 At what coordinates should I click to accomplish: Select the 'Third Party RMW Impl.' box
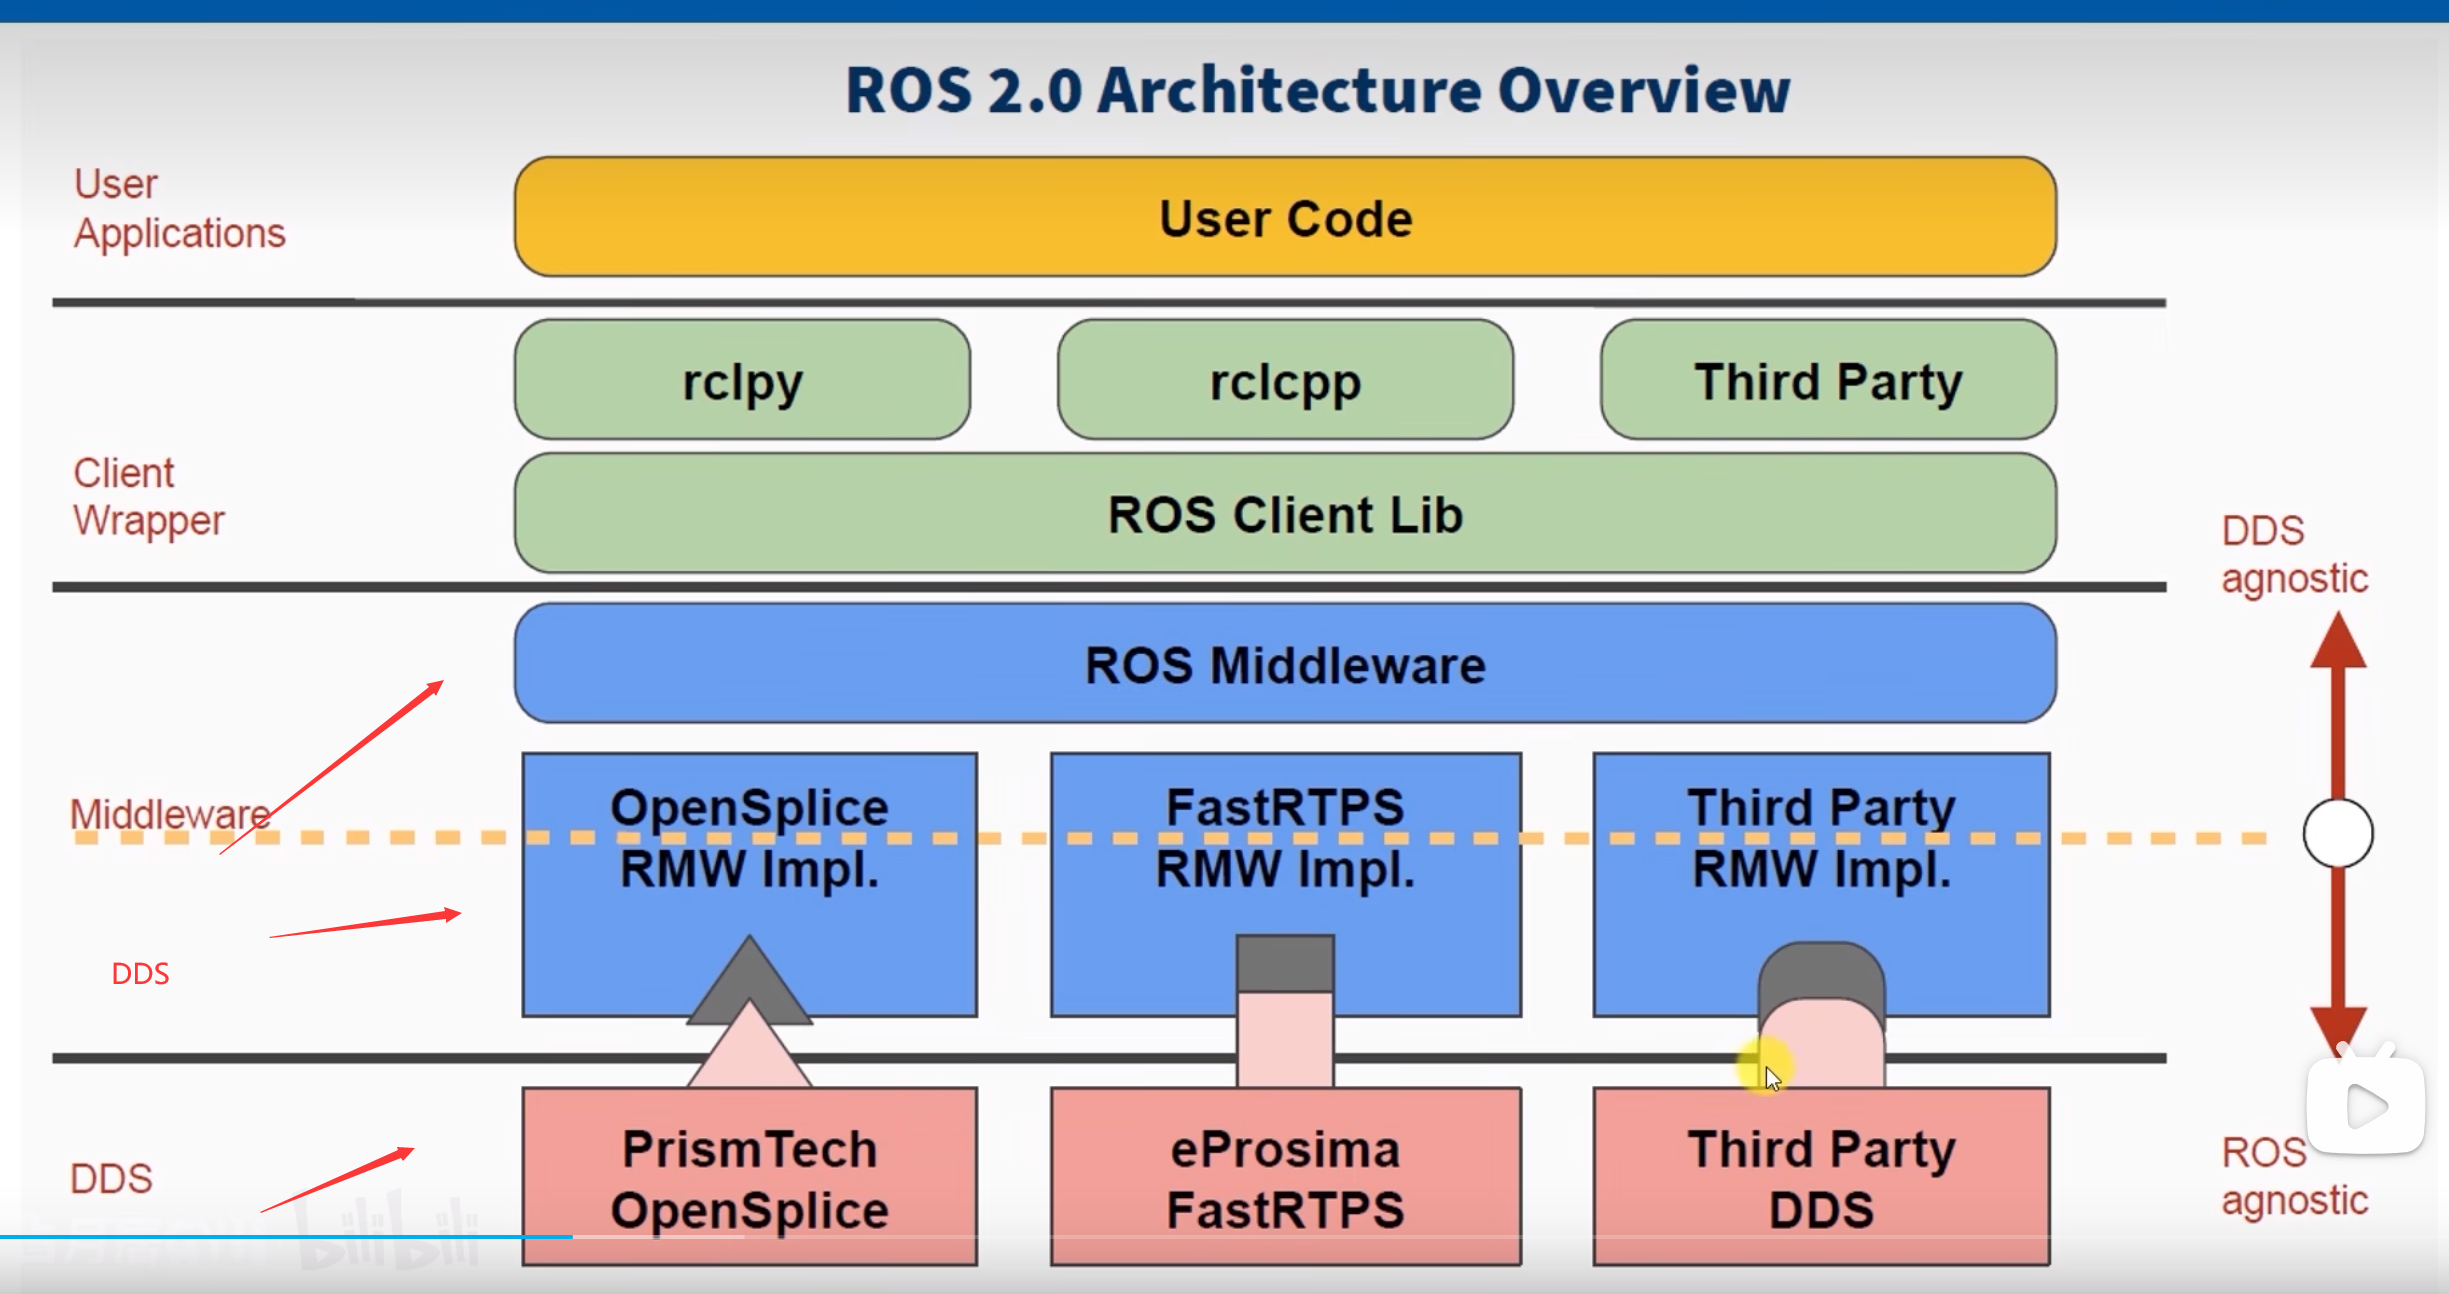[x=1821, y=884]
